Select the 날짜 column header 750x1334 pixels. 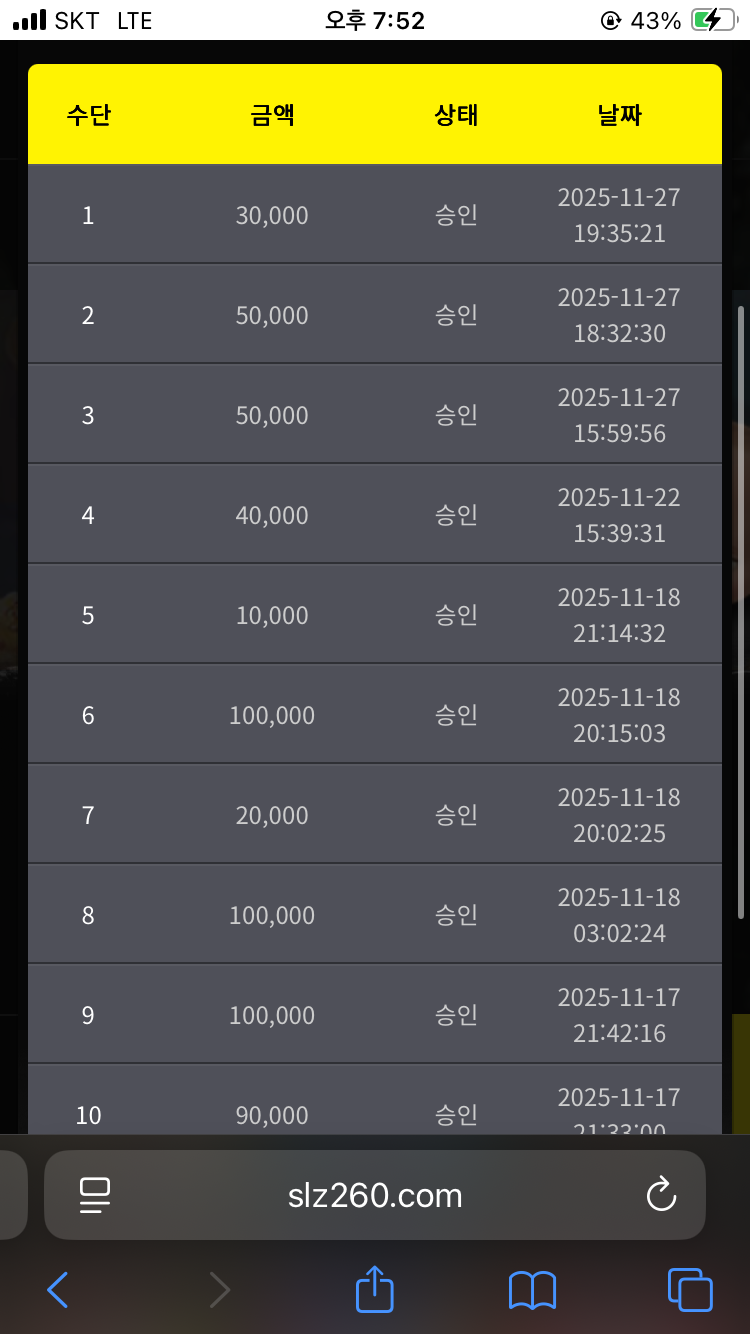pos(619,115)
